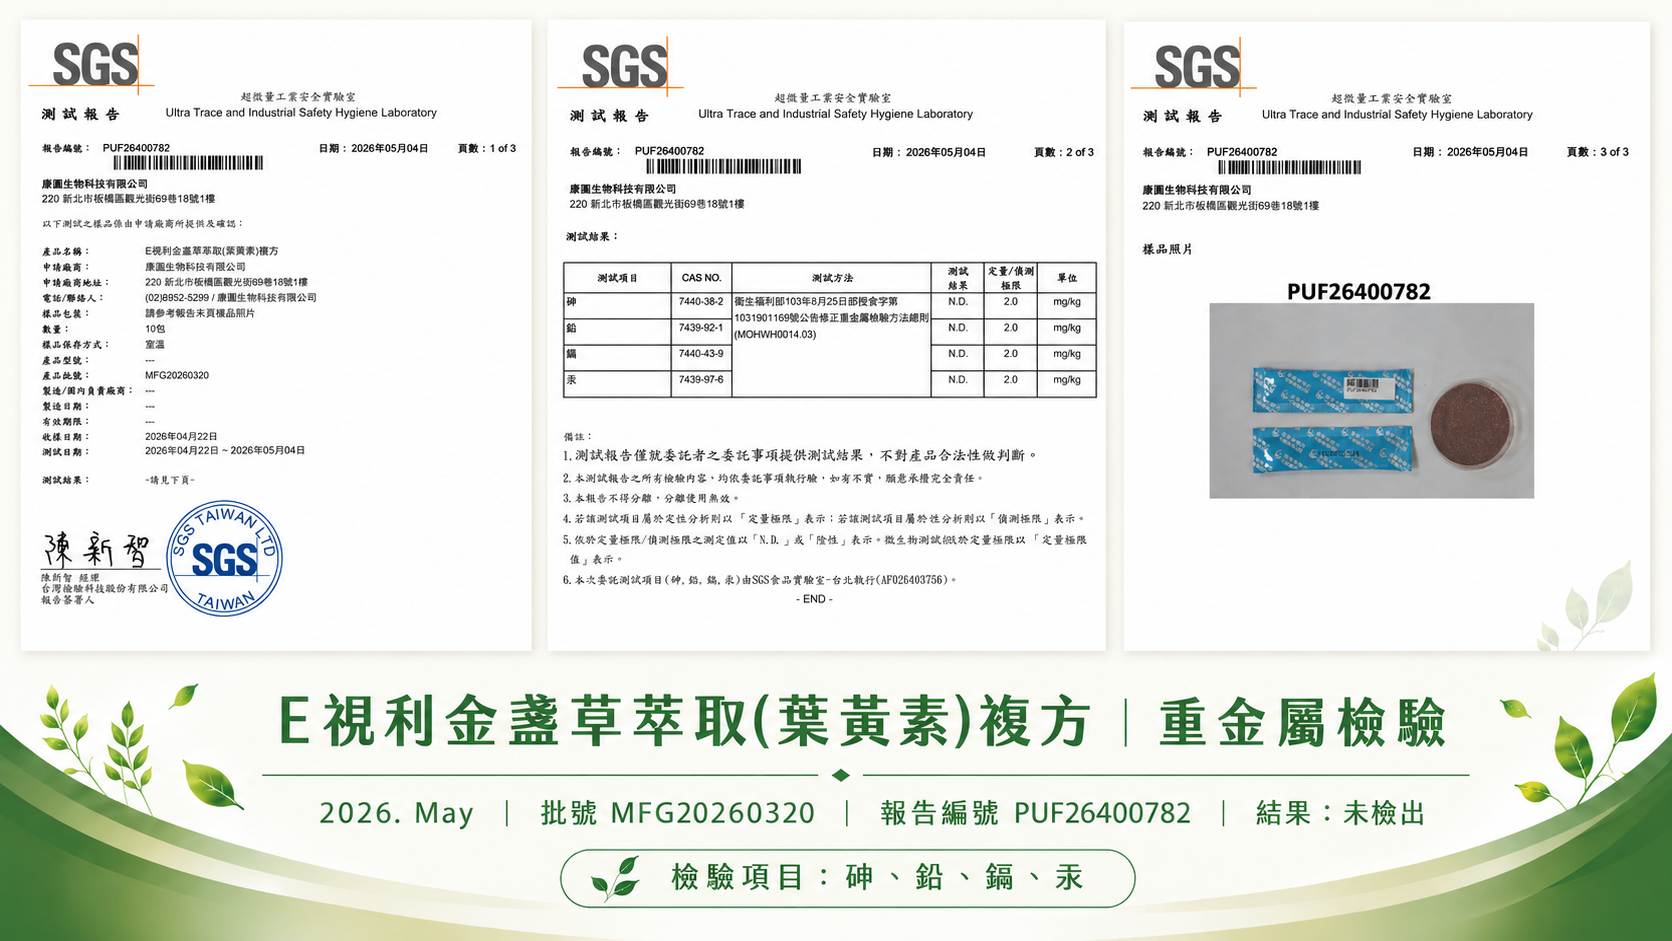
Task: Click the banner title E視利金盞草萃取(葉黃素)複方
Action: pos(685,722)
